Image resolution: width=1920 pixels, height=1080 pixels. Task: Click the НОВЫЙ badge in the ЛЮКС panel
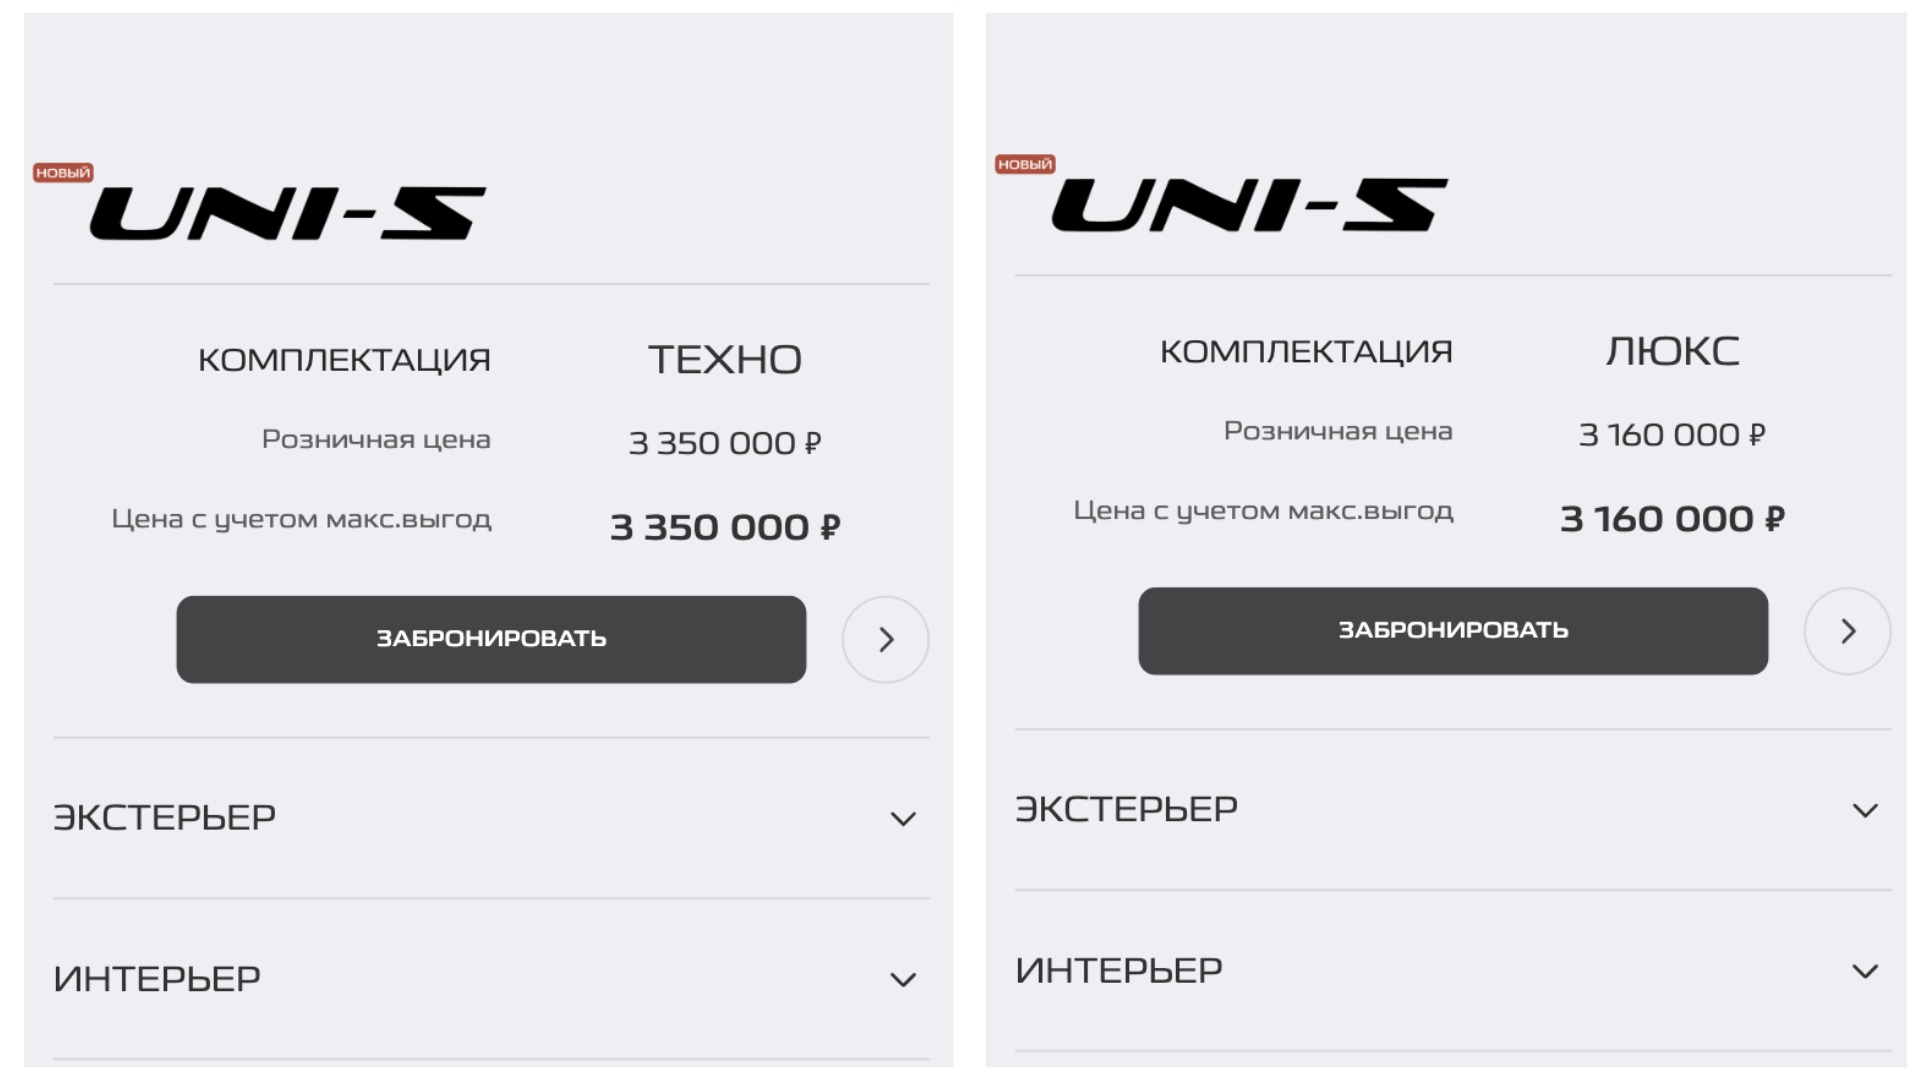click(x=1025, y=164)
